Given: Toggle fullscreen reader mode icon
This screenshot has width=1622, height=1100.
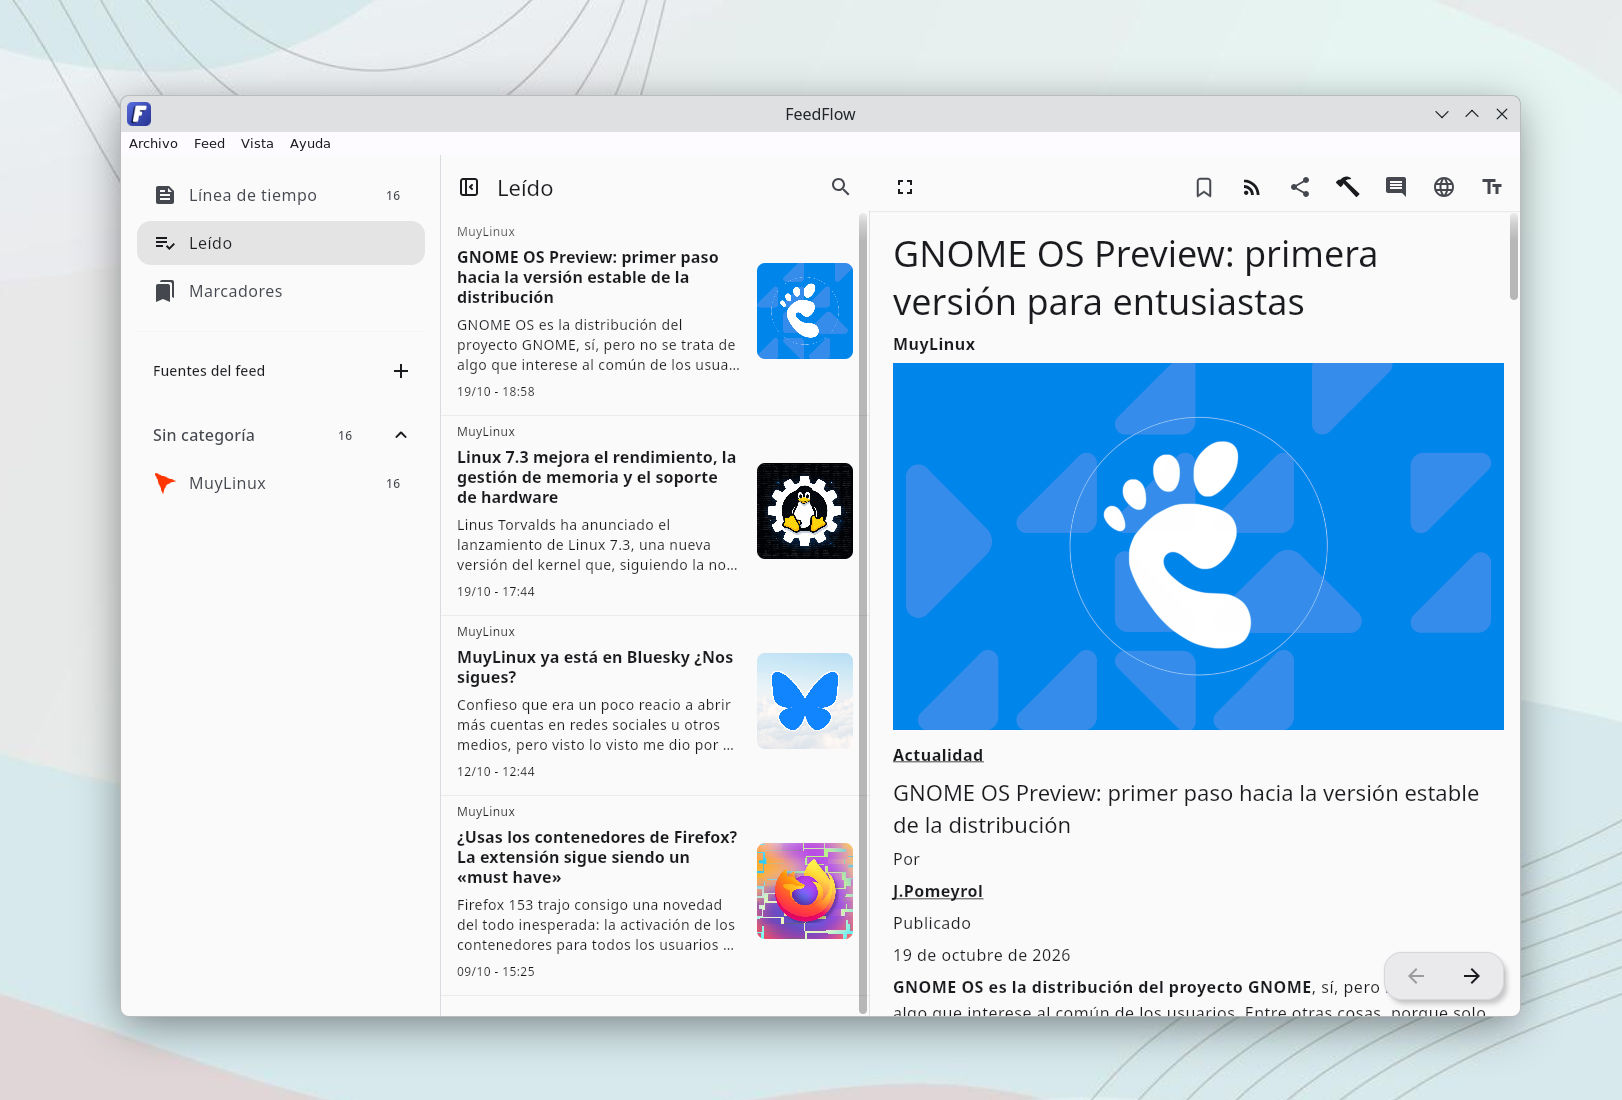Looking at the screenshot, I should tap(905, 187).
